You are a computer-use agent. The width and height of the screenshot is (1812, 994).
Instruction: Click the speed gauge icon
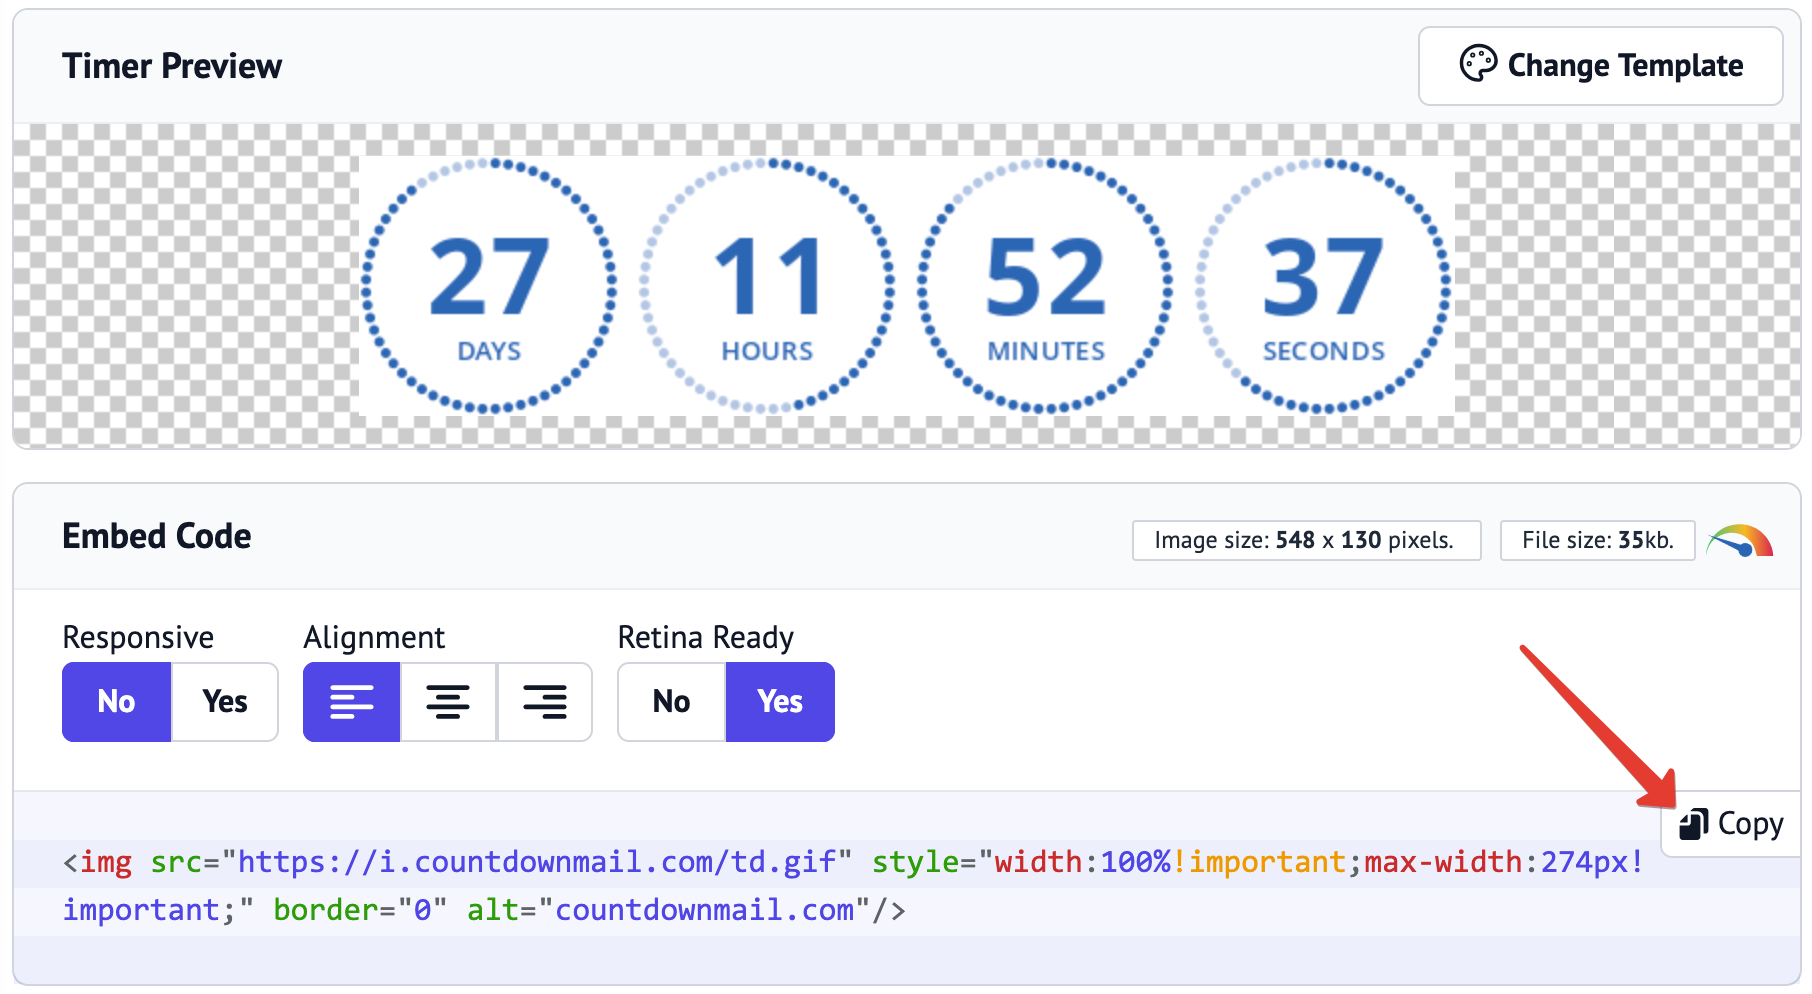pos(1740,541)
